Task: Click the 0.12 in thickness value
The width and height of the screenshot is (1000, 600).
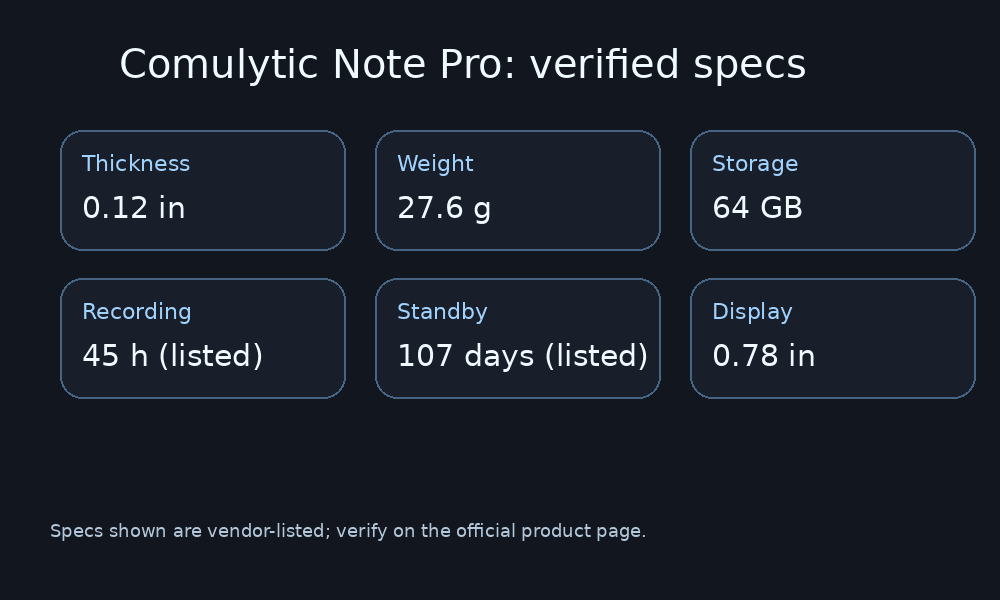Action: point(133,208)
